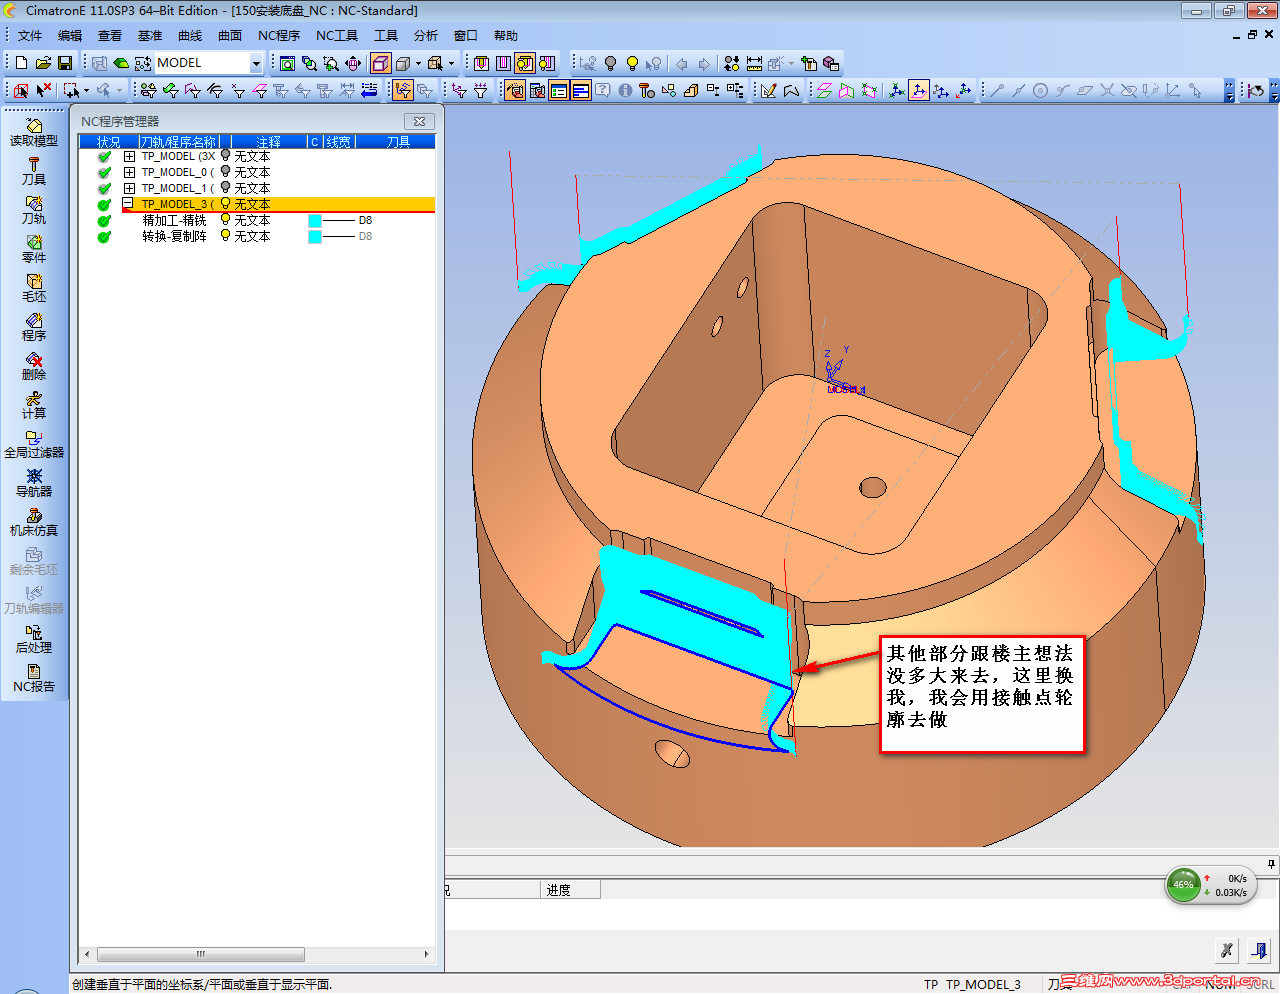The image size is (1280, 994).
Task: Select the 毛坯 (stock) sidebar tool
Action: click(34, 289)
